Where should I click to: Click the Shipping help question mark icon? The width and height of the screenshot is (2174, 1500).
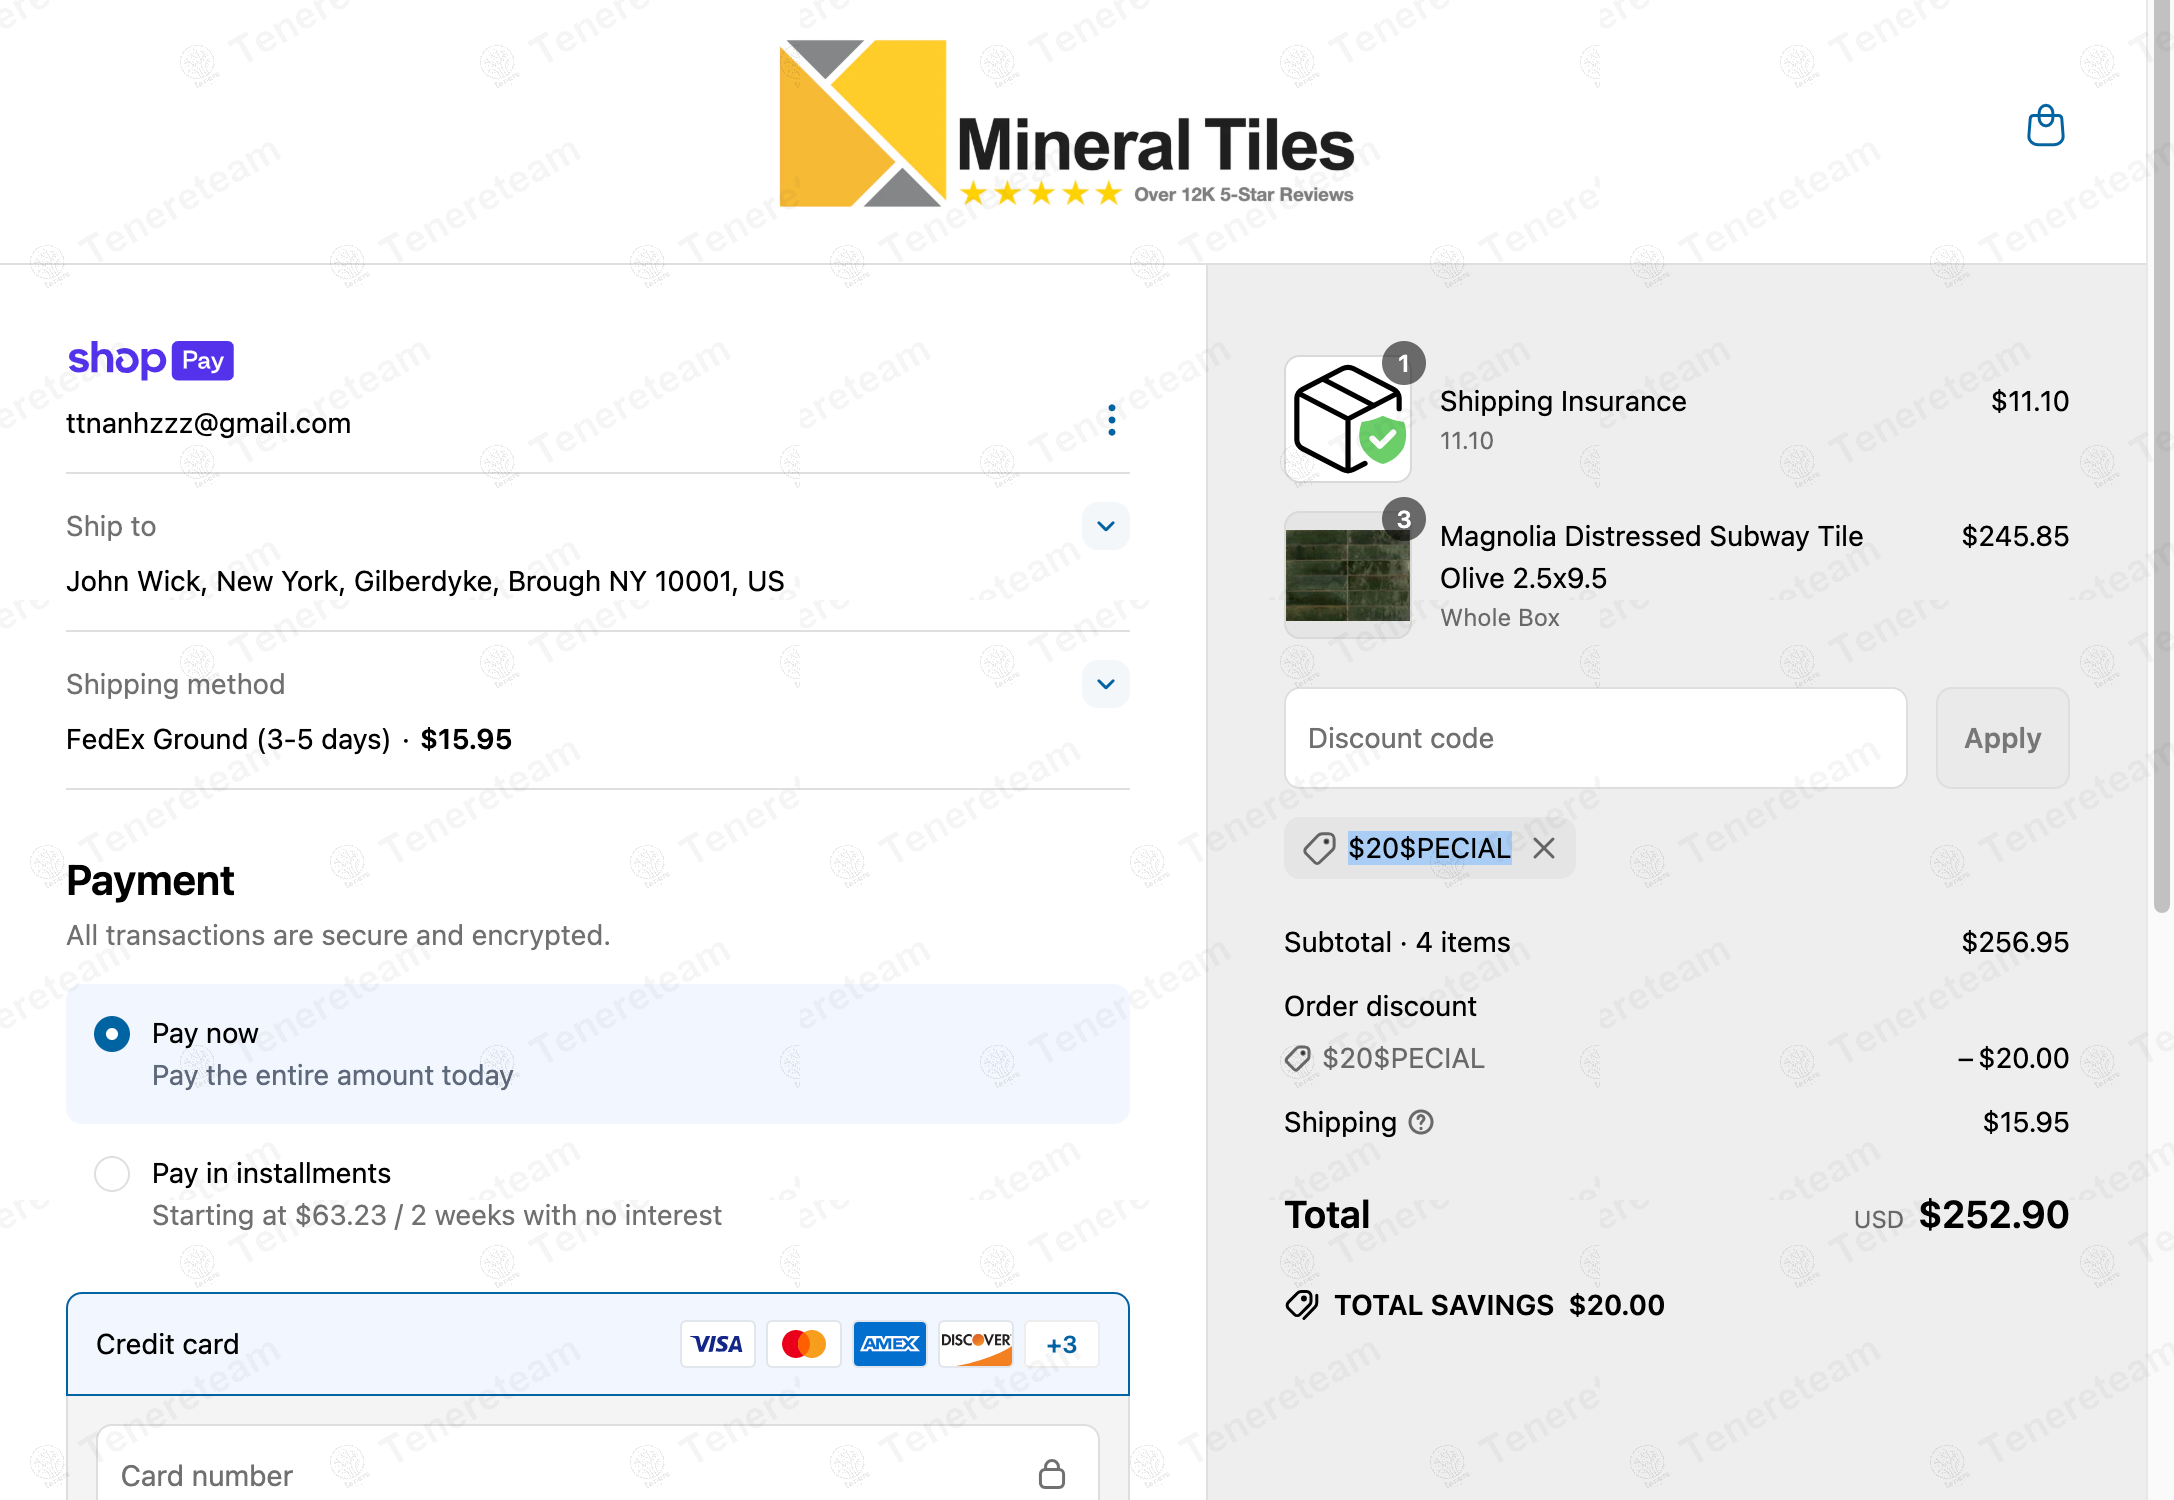[x=1421, y=1123]
